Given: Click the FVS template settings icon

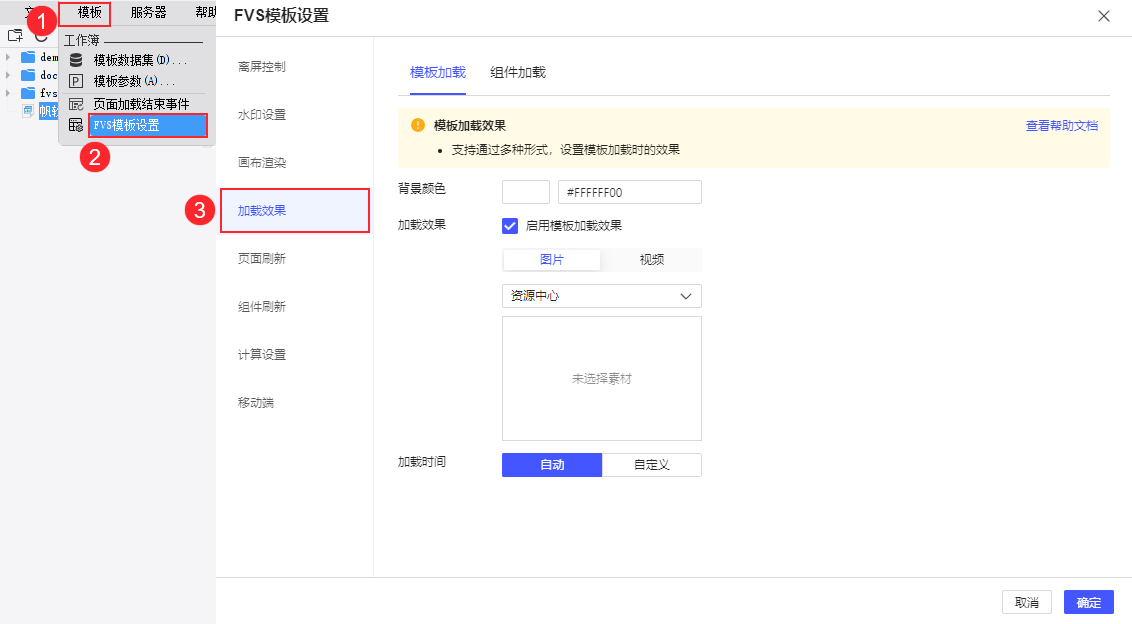Looking at the screenshot, I should [76, 125].
